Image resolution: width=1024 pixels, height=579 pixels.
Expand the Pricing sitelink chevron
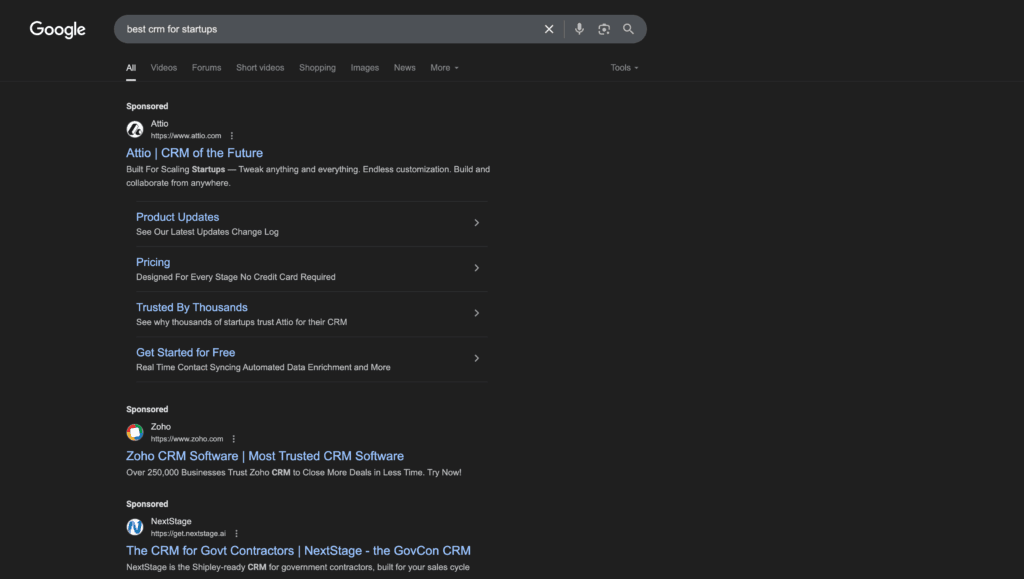[x=477, y=268]
